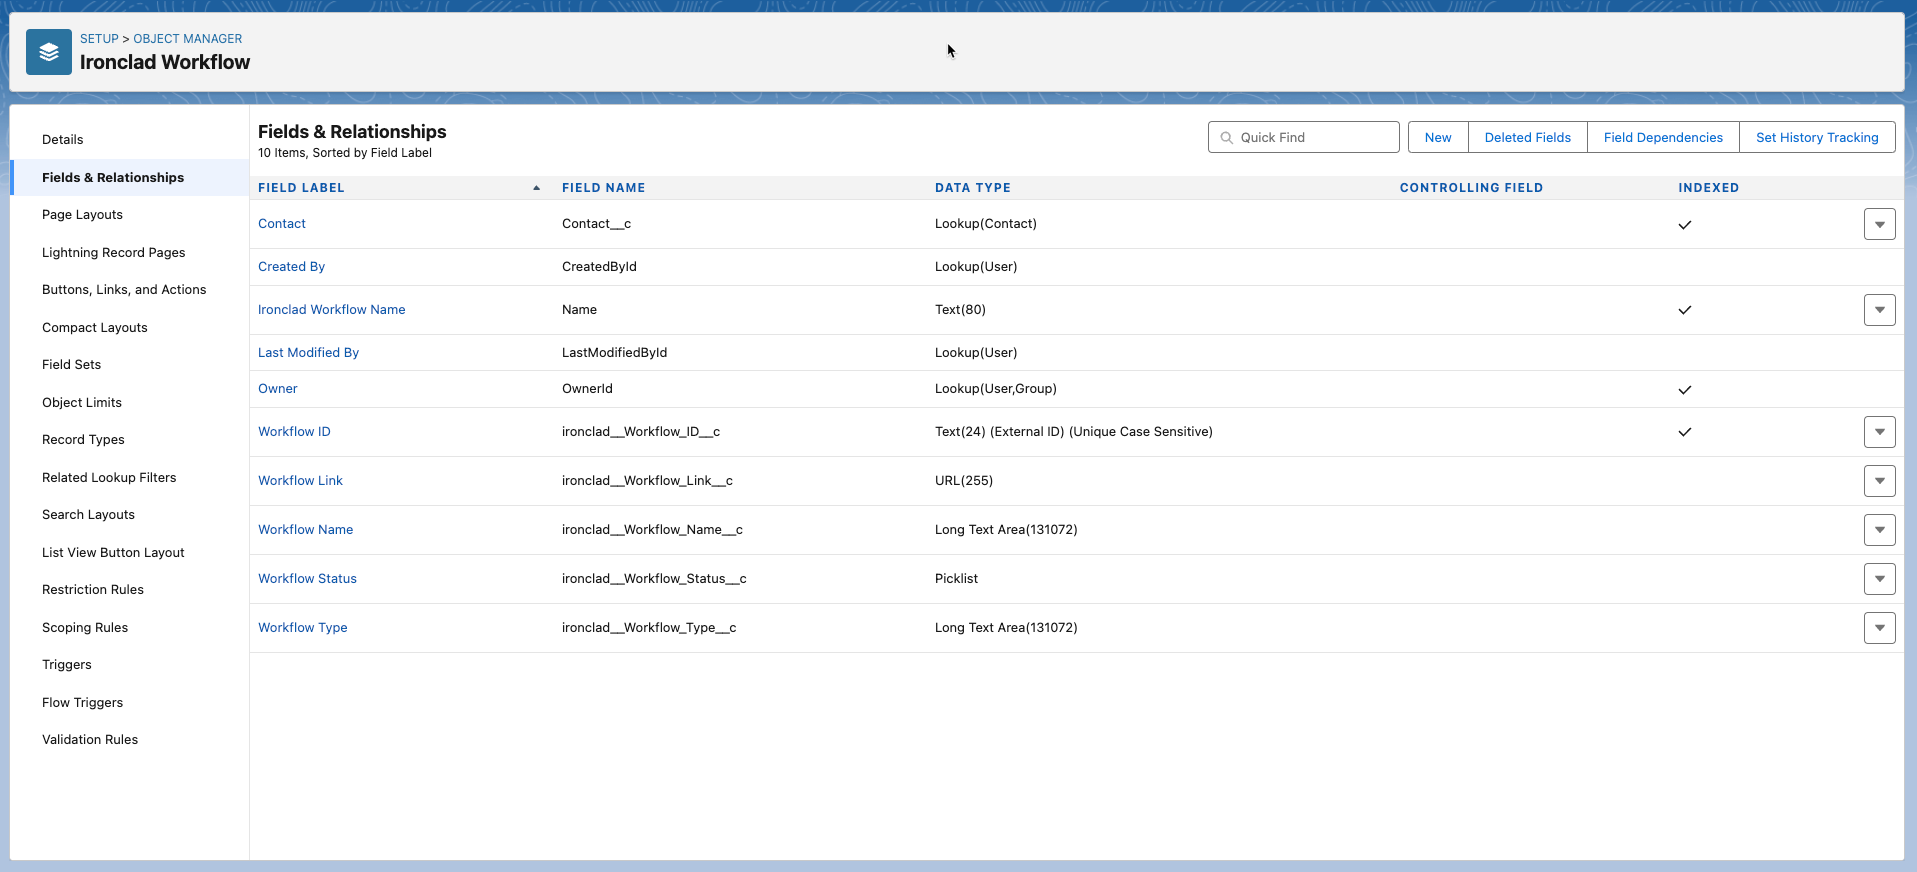
Task: Open the Triggers section
Action: point(67,665)
